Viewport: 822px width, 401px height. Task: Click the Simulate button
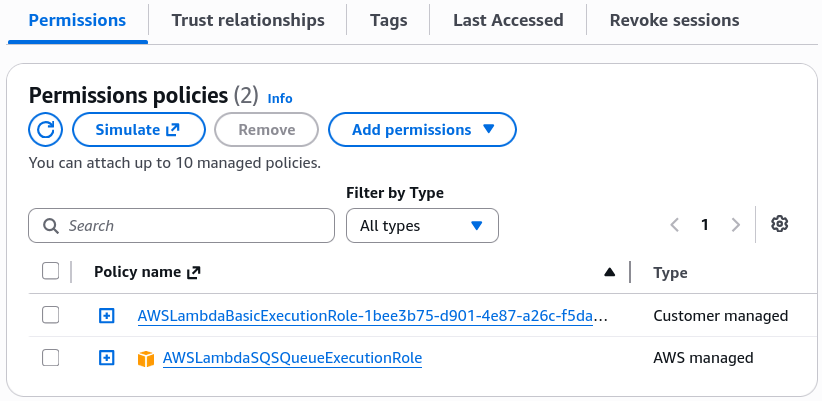pos(138,129)
